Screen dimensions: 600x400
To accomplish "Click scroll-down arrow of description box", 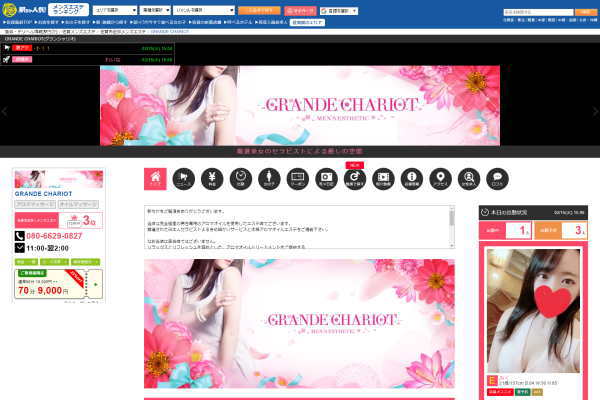I will tap(452, 246).
